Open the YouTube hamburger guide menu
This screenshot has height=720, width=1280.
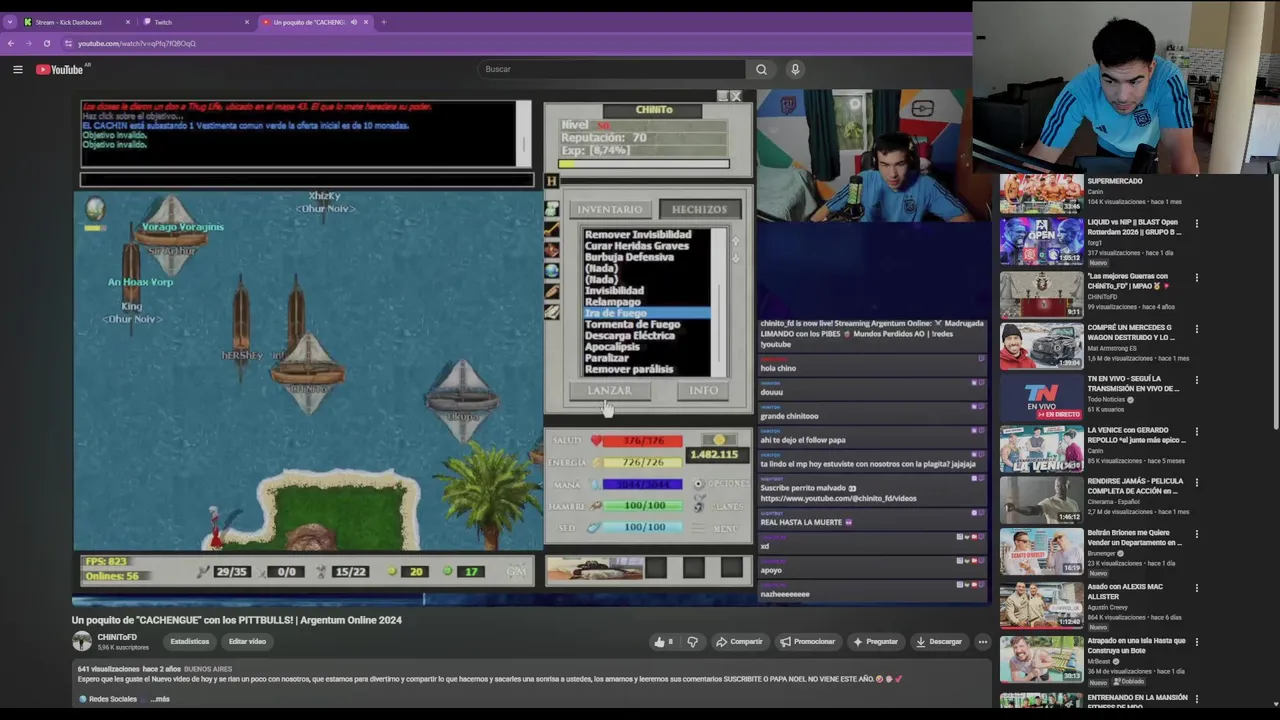point(17,69)
